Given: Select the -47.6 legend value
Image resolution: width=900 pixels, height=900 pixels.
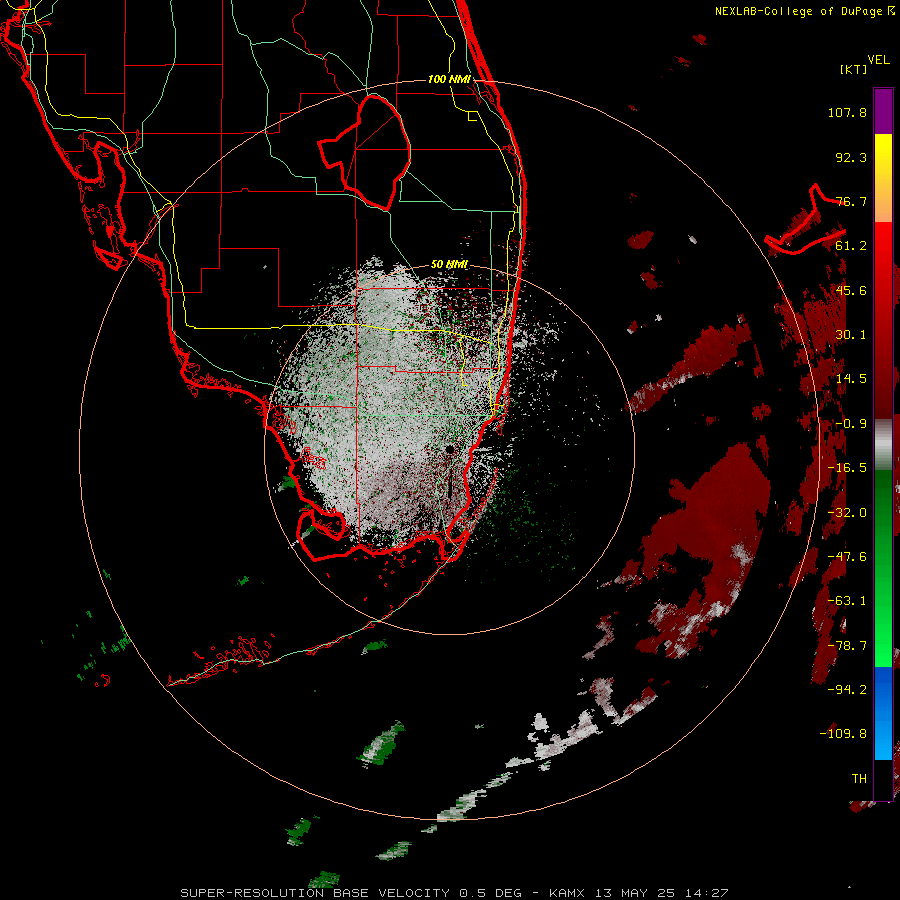Looking at the screenshot, I should [x=847, y=557].
